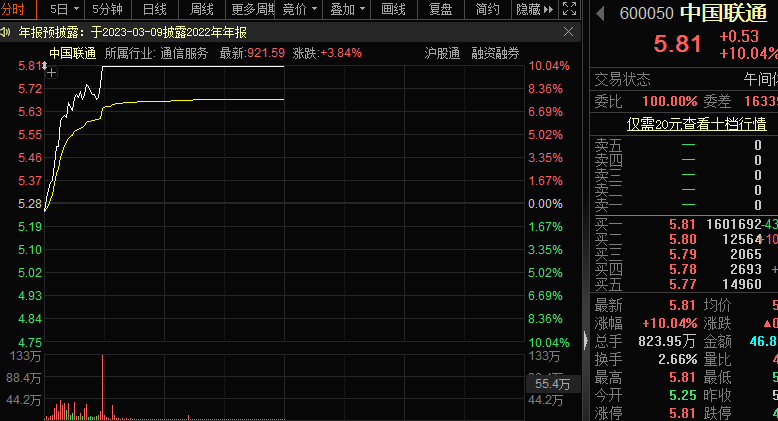Click the stock code 600050

(647, 13)
